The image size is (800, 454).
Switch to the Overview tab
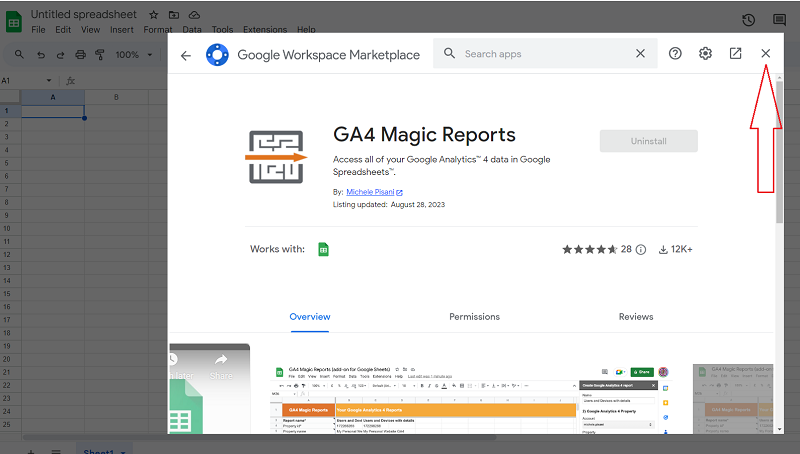tap(310, 317)
